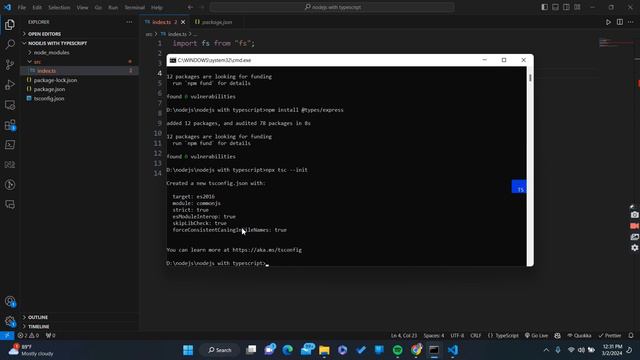640x360 pixels.
Task: Expand the Outline section
Action: 80,317
